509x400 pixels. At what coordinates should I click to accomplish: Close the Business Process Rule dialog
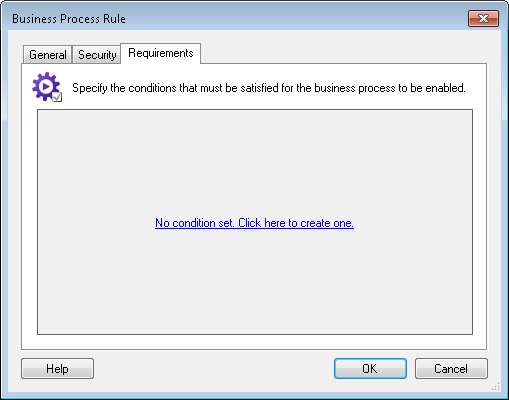point(483,18)
